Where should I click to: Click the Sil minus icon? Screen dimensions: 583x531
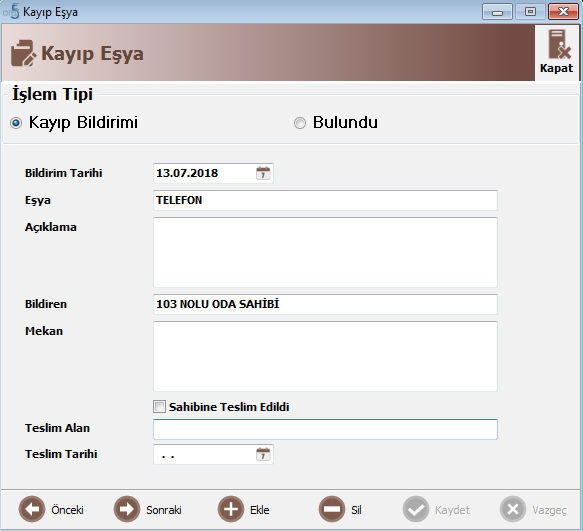[x=332, y=509]
